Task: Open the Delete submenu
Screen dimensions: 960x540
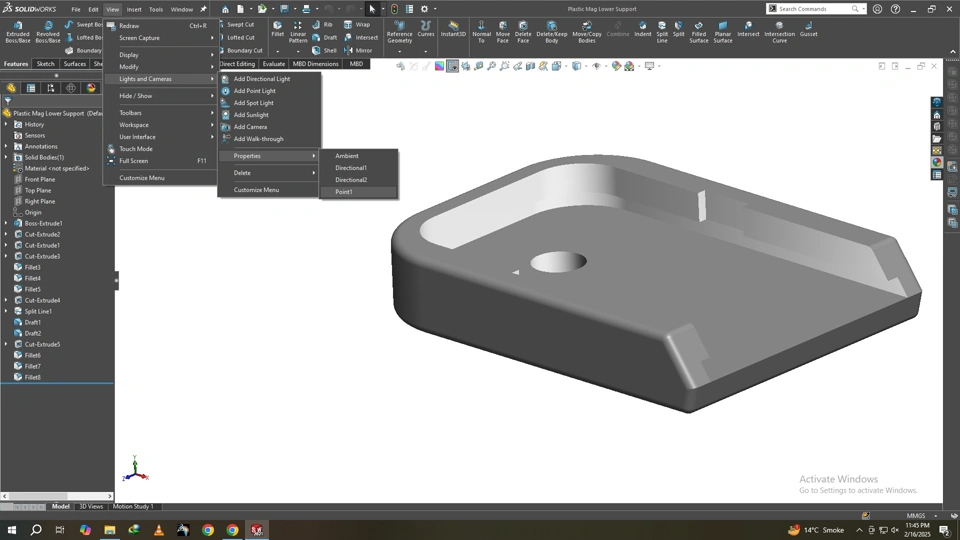Action: tap(243, 173)
